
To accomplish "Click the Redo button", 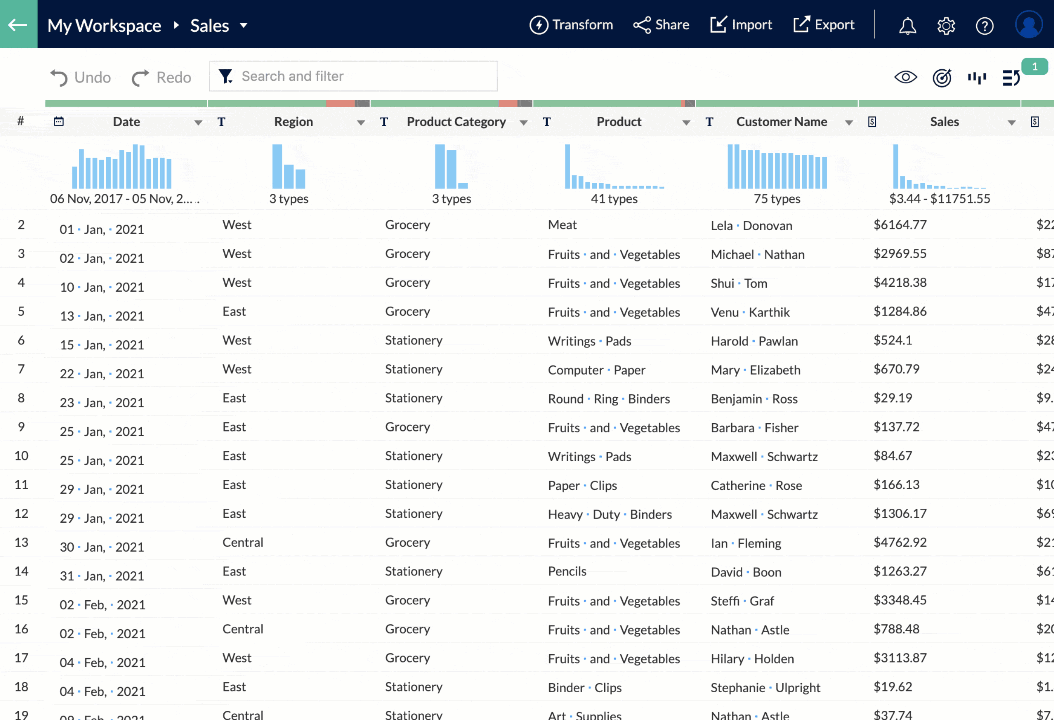I will click(x=160, y=76).
